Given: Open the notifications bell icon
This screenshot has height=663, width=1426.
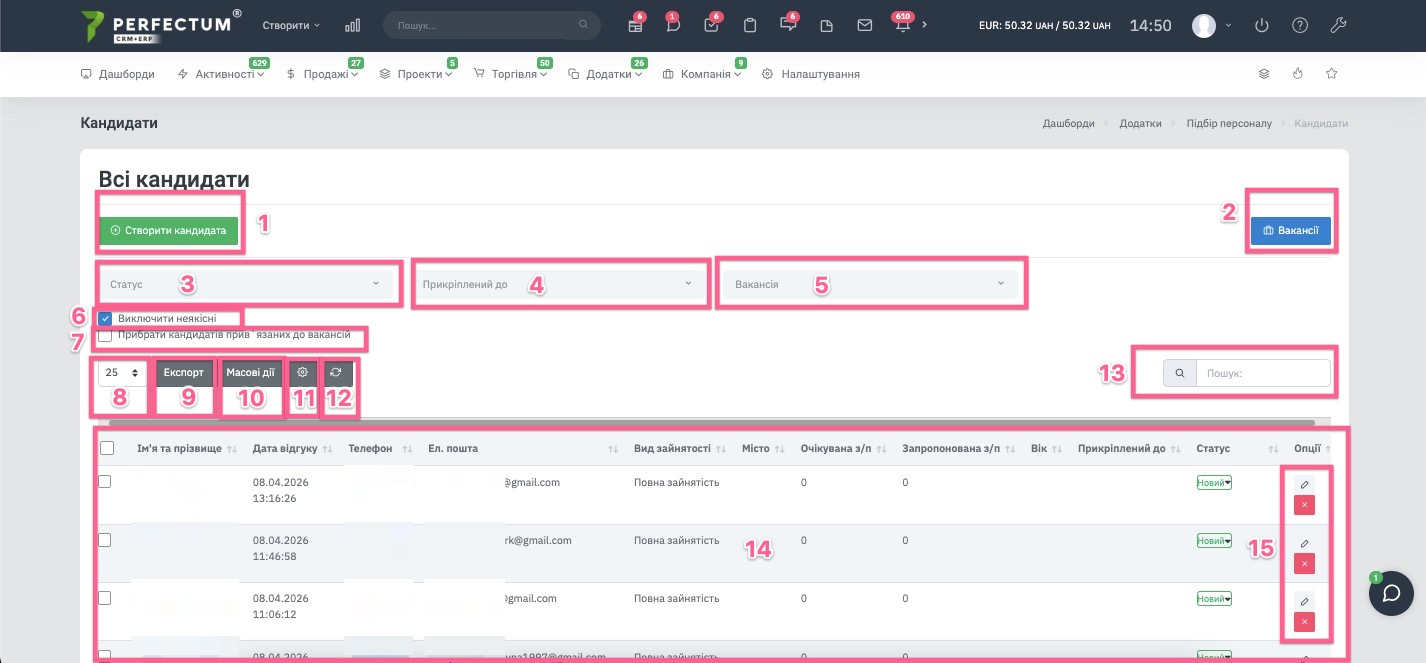Looking at the screenshot, I should click(903, 26).
